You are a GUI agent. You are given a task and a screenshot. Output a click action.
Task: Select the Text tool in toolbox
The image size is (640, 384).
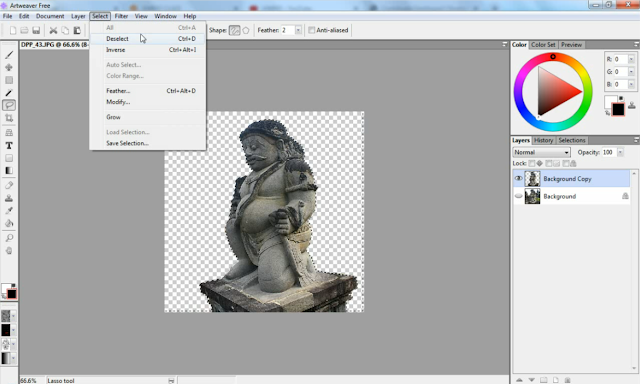[x=9, y=145]
